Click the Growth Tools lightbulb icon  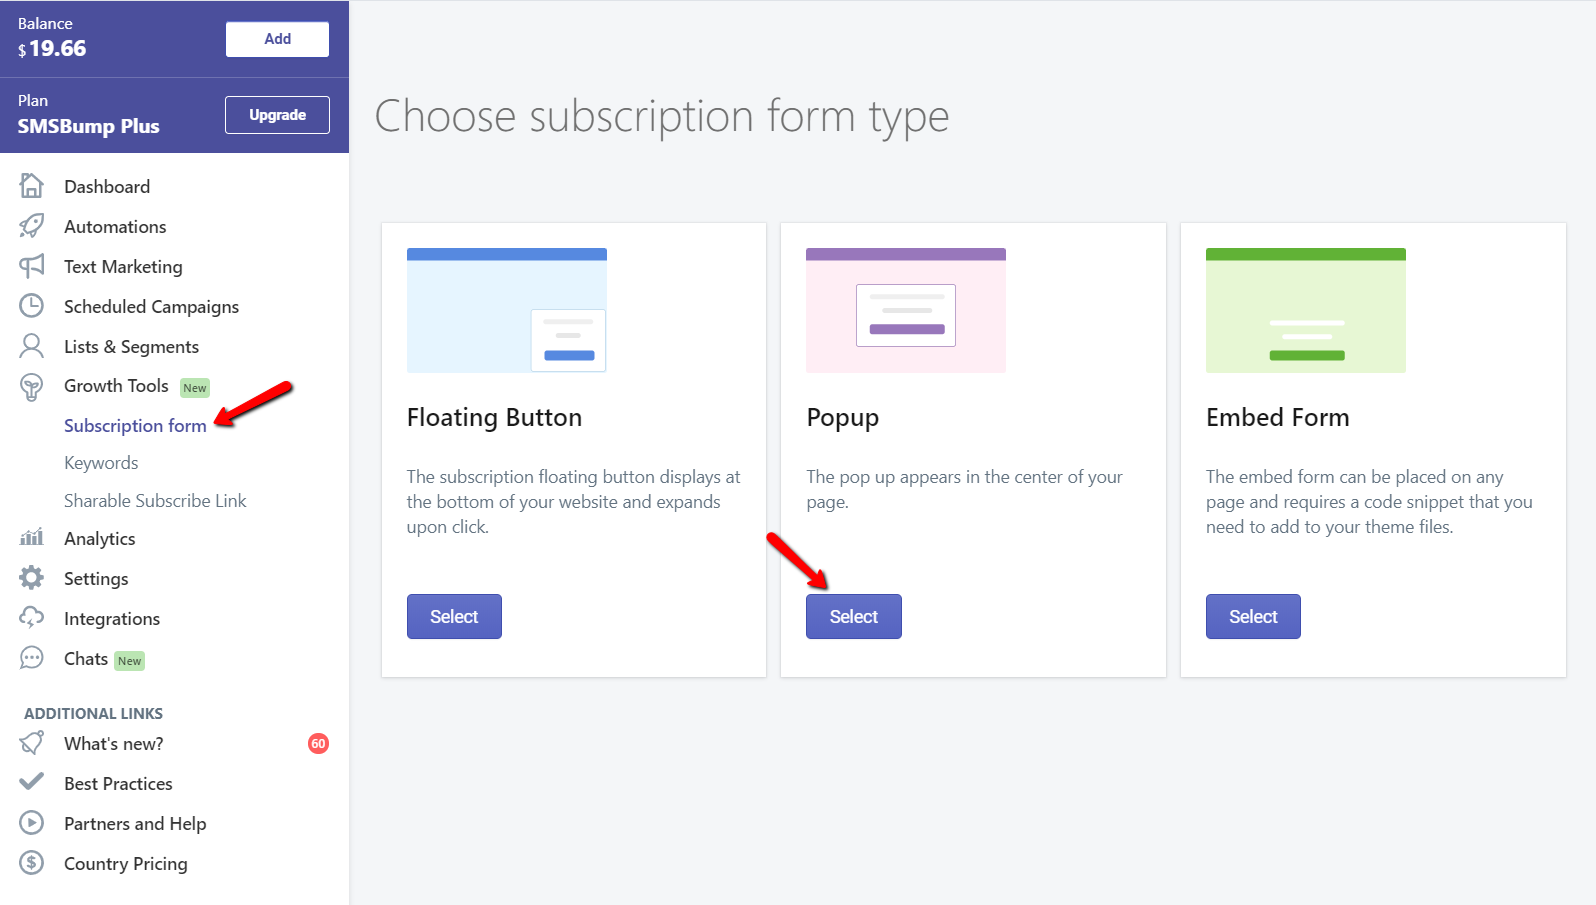pyautogui.click(x=32, y=387)
